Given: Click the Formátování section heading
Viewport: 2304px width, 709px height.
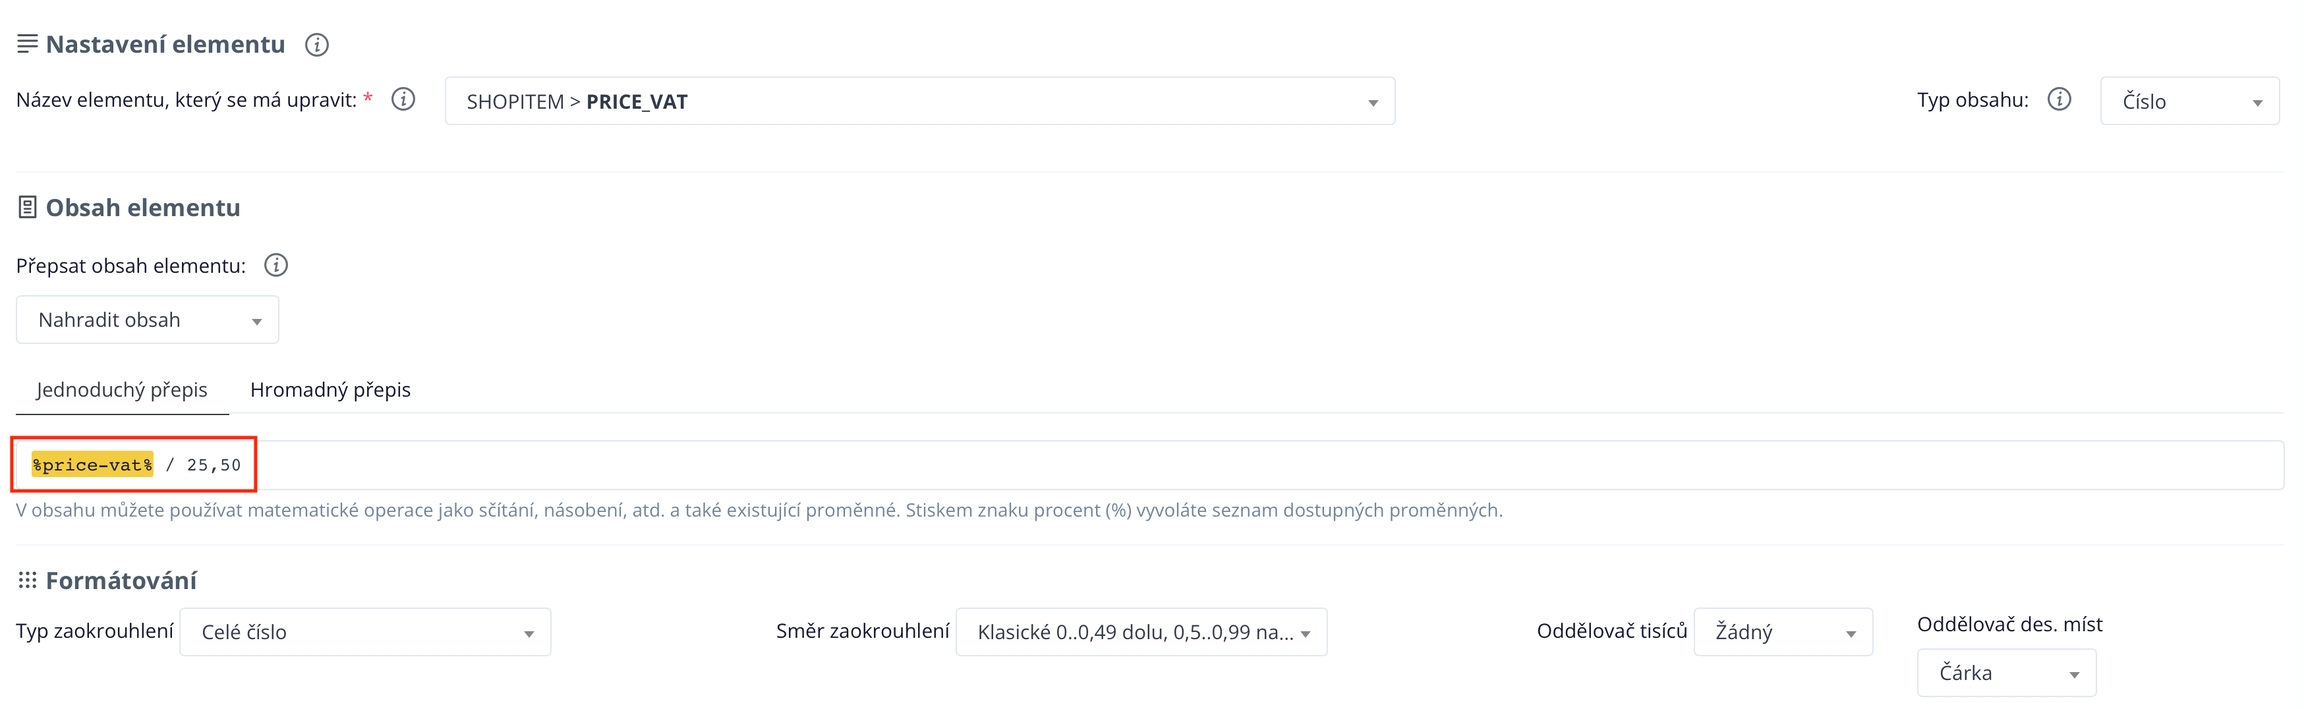Looking at the screenshot, I should [x=121, y=580].
